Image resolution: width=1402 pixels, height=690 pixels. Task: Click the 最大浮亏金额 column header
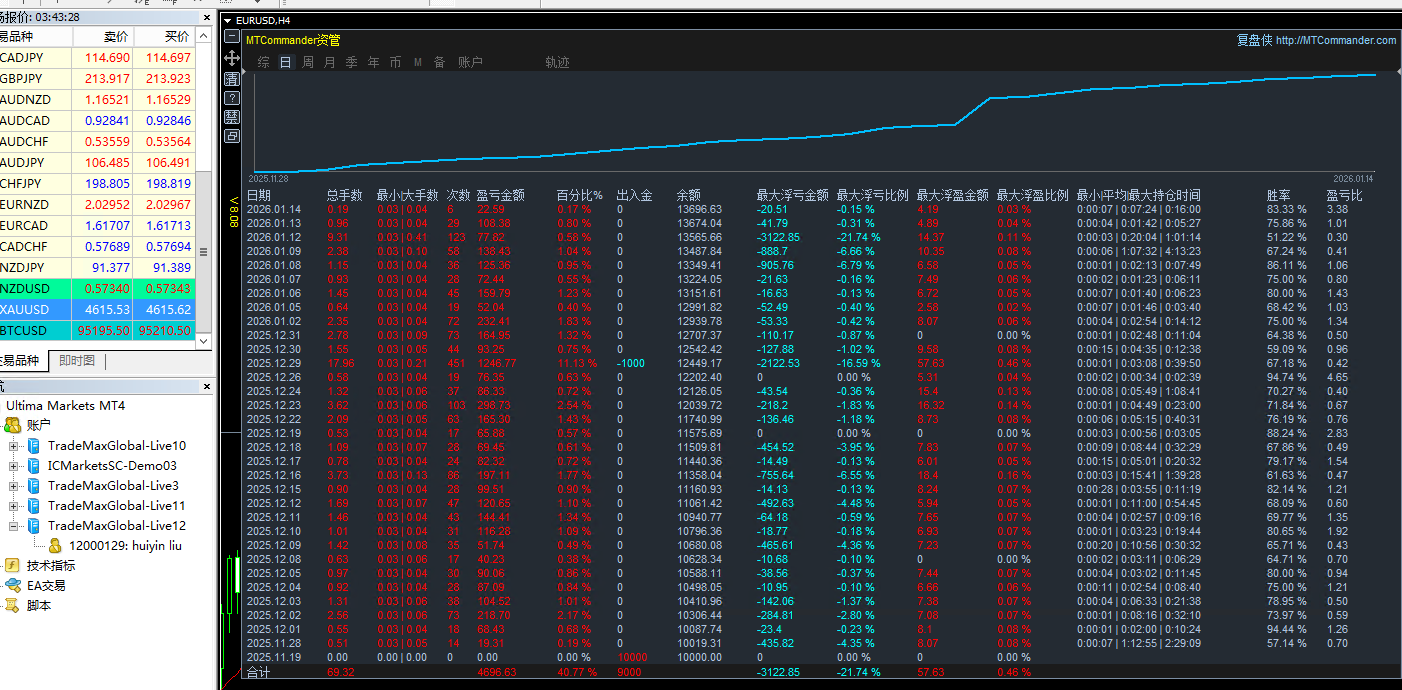(793, 195)
